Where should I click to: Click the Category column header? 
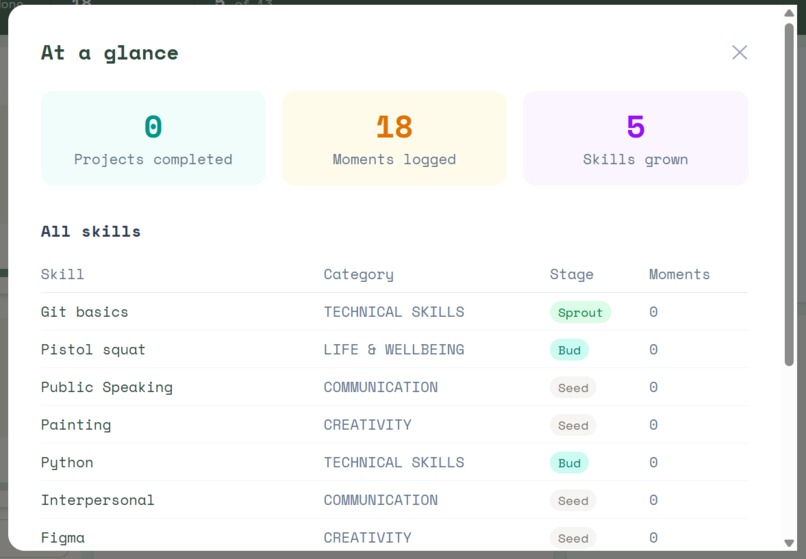[358, 275]
